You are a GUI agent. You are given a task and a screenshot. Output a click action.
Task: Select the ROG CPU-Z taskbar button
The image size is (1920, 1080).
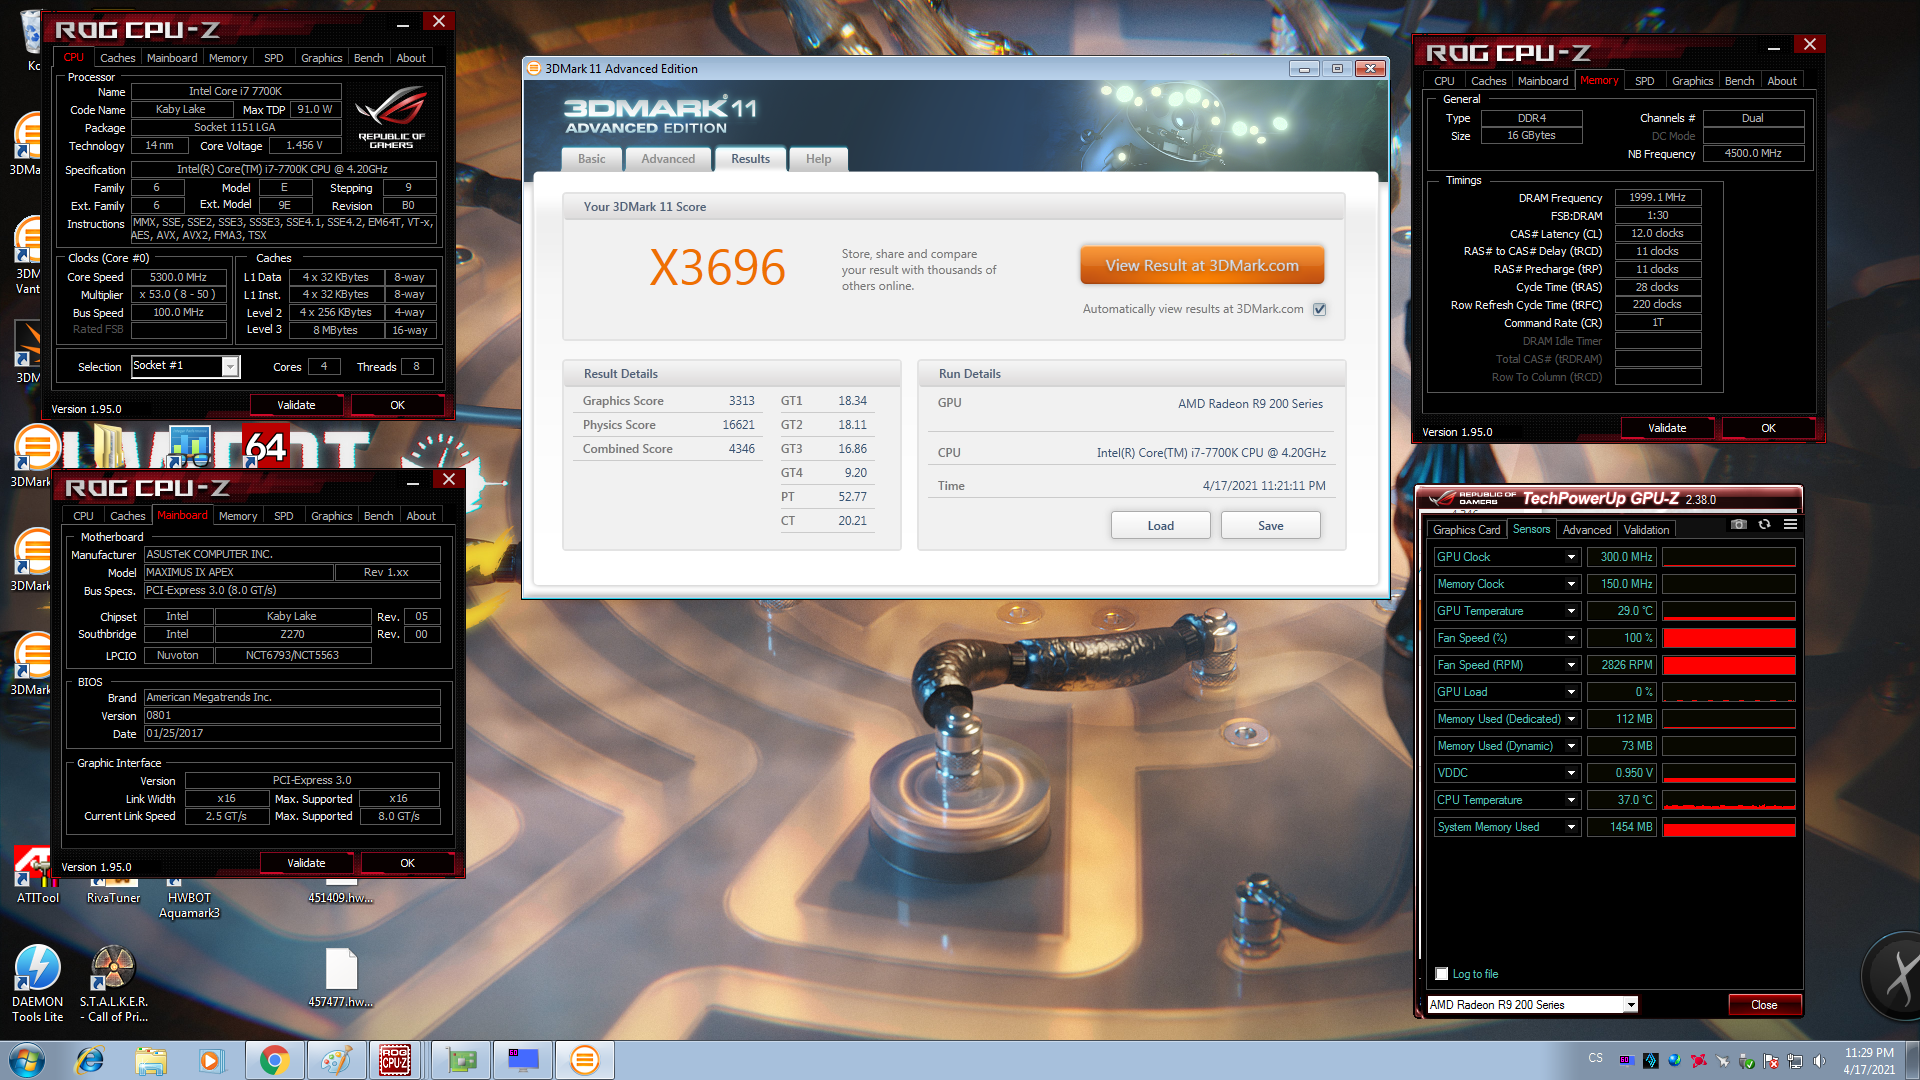click(395, 1060)
